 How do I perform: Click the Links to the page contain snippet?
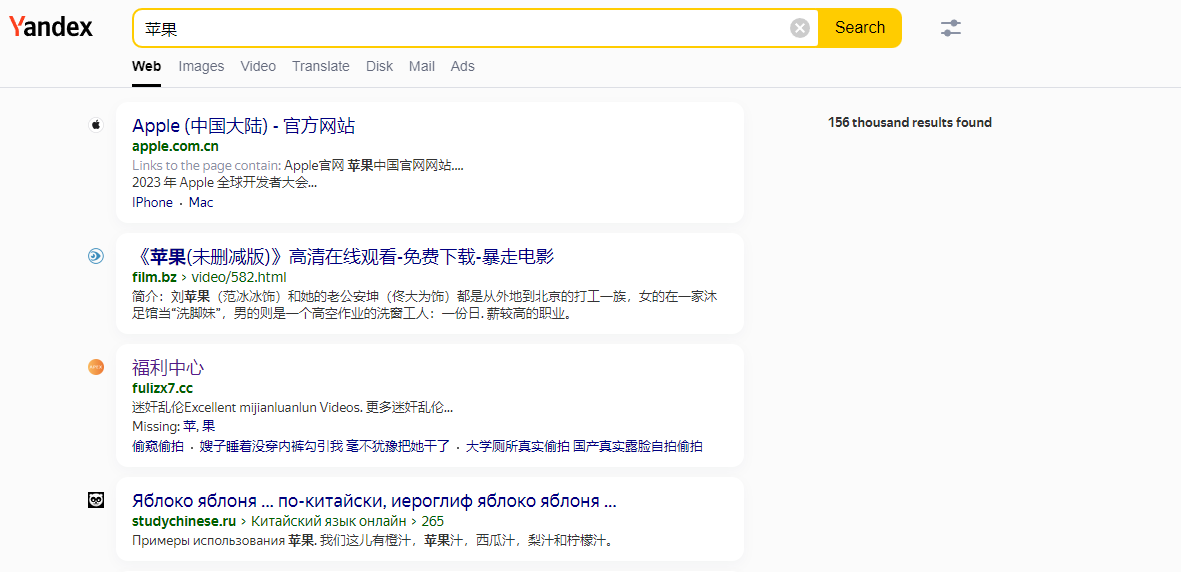[x=298, y=165]
